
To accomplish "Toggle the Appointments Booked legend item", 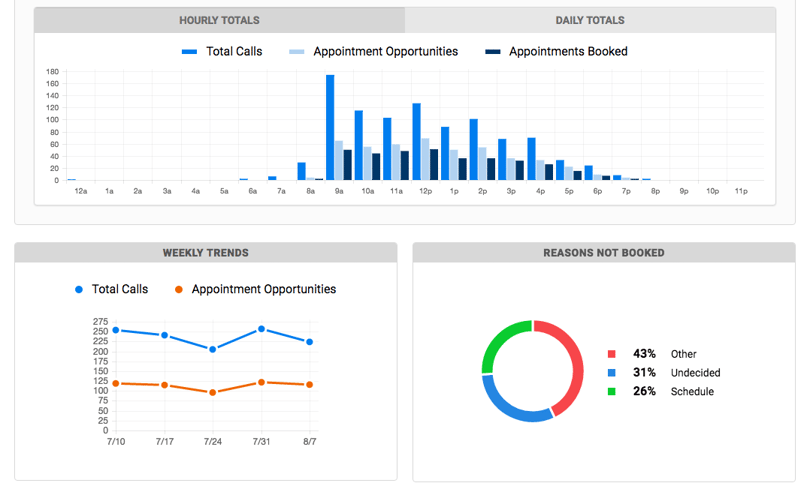I will 556,51.
